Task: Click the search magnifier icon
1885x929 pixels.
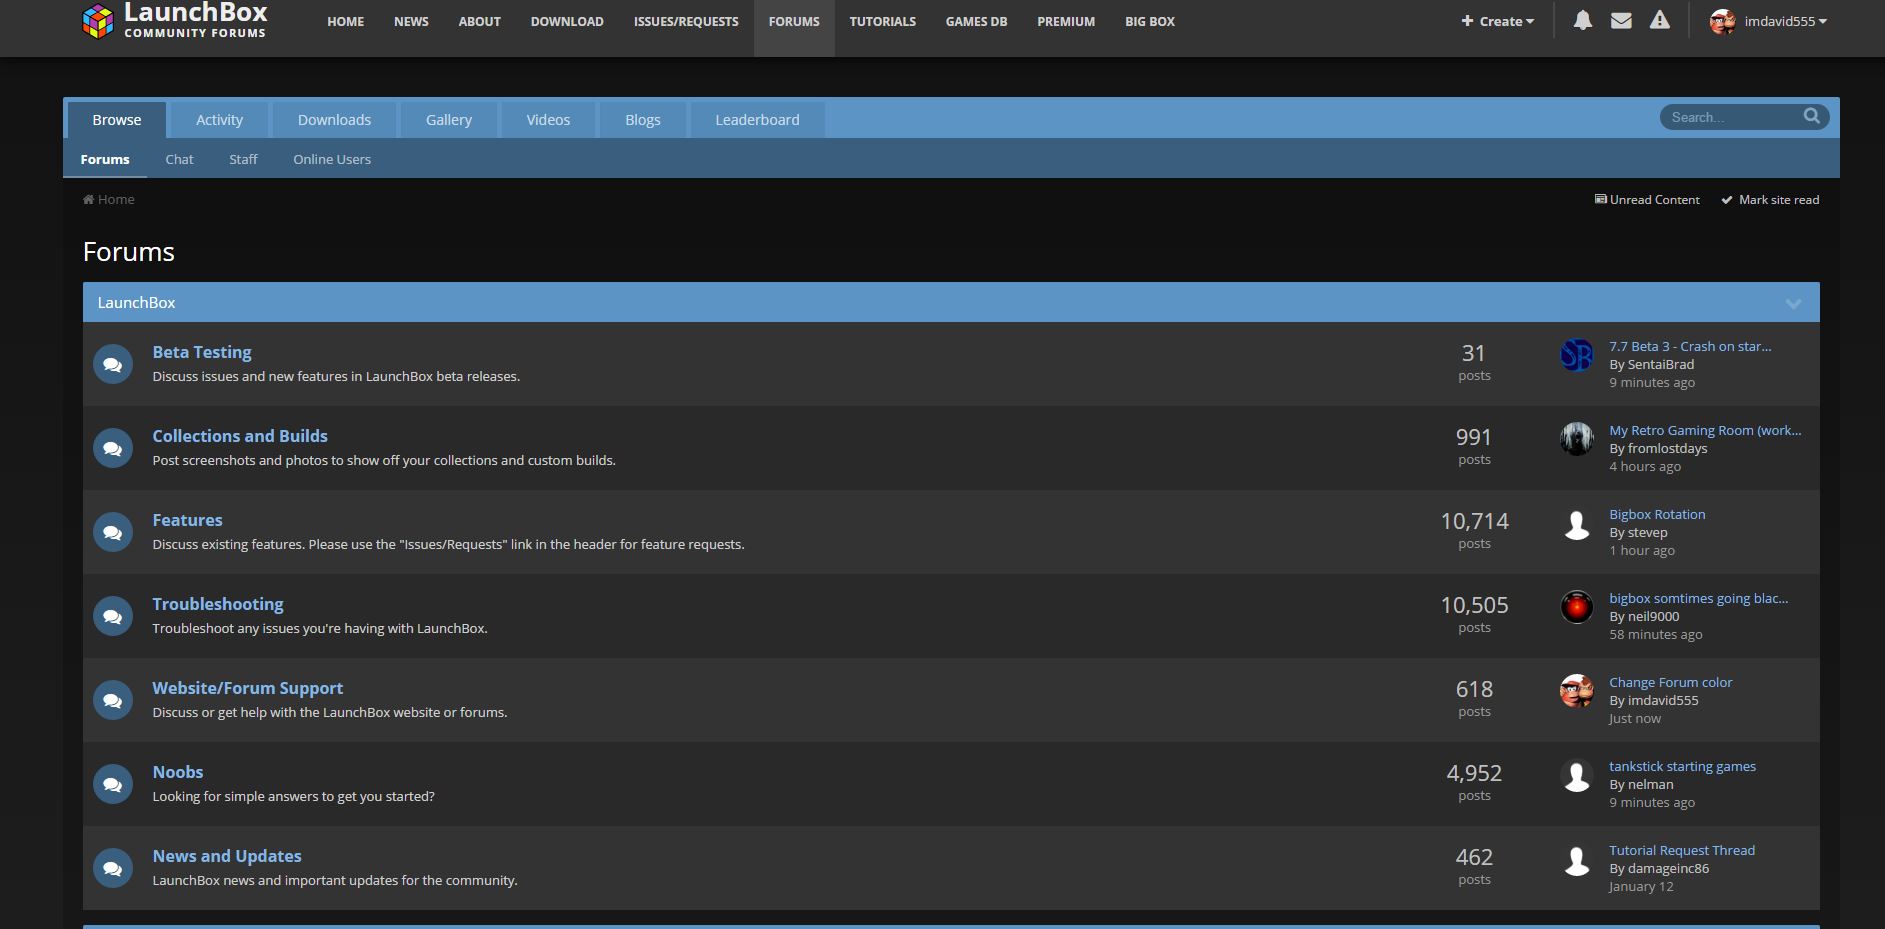Action: (x=1811, y=117)
